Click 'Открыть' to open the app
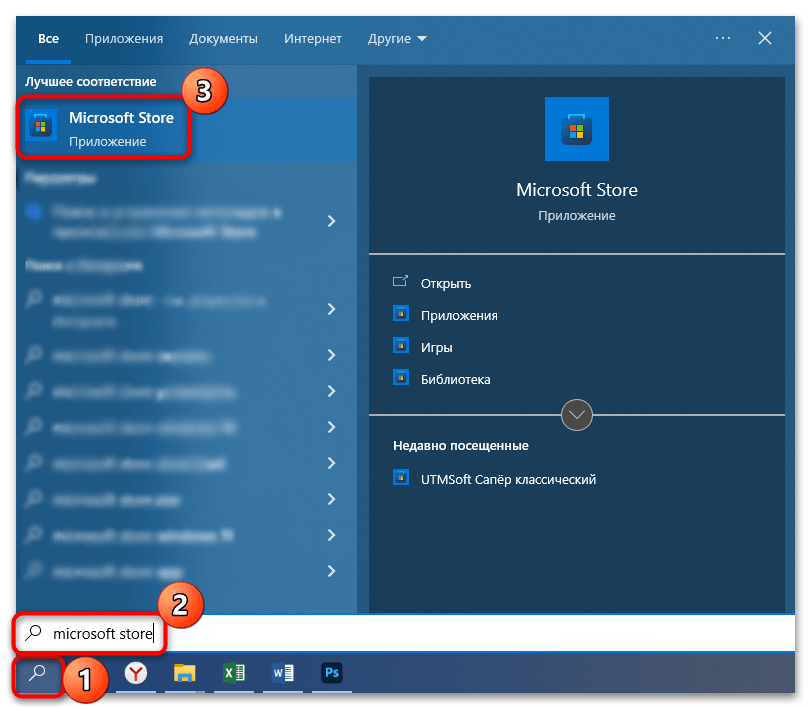The height and width of the screenshot is (709, 811). coord(446,283)
